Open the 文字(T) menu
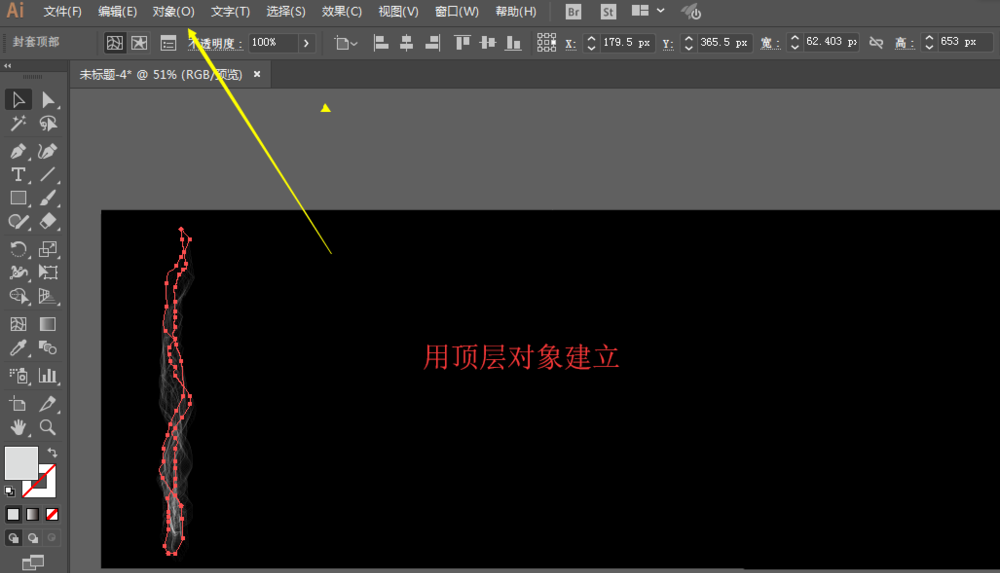Image resolution: width=1000 pixels, height=573 pixels. point(230,11)
